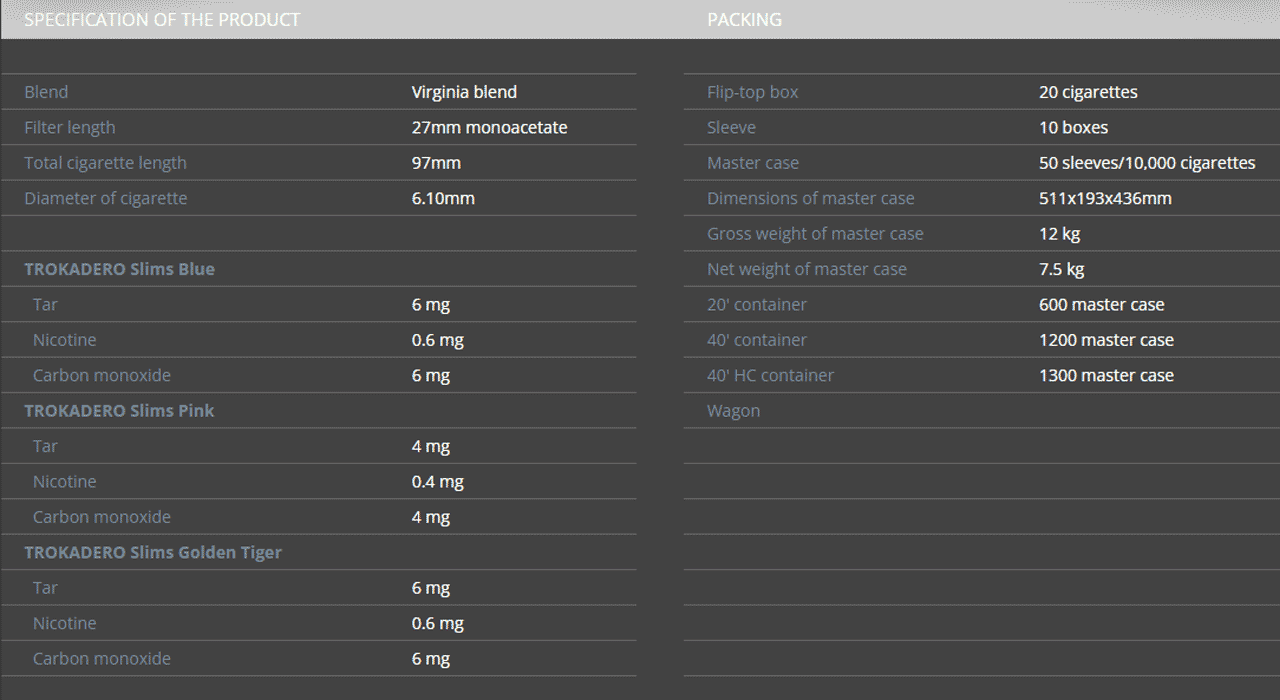Image resolution: width=1280 pixels, height=700 pixels.
Task: Click the '12 kg' gross weight value
Action: tap(1060, 234)
